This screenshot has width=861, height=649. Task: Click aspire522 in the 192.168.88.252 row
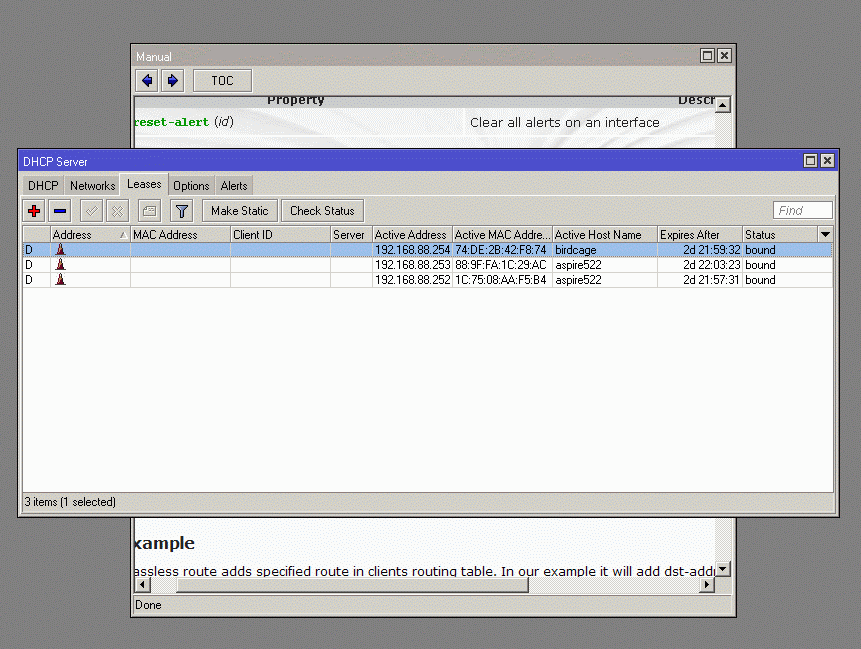point(578,279)
